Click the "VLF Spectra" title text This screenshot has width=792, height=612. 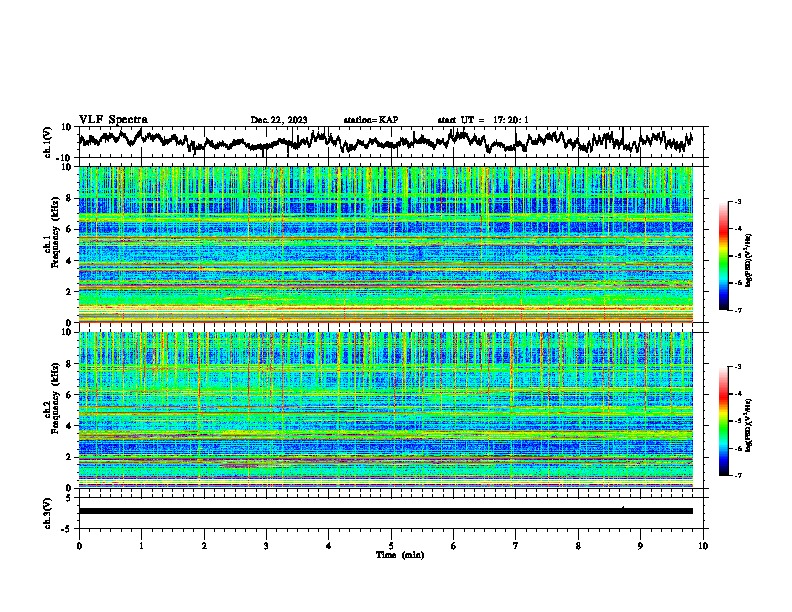point(113,120)
